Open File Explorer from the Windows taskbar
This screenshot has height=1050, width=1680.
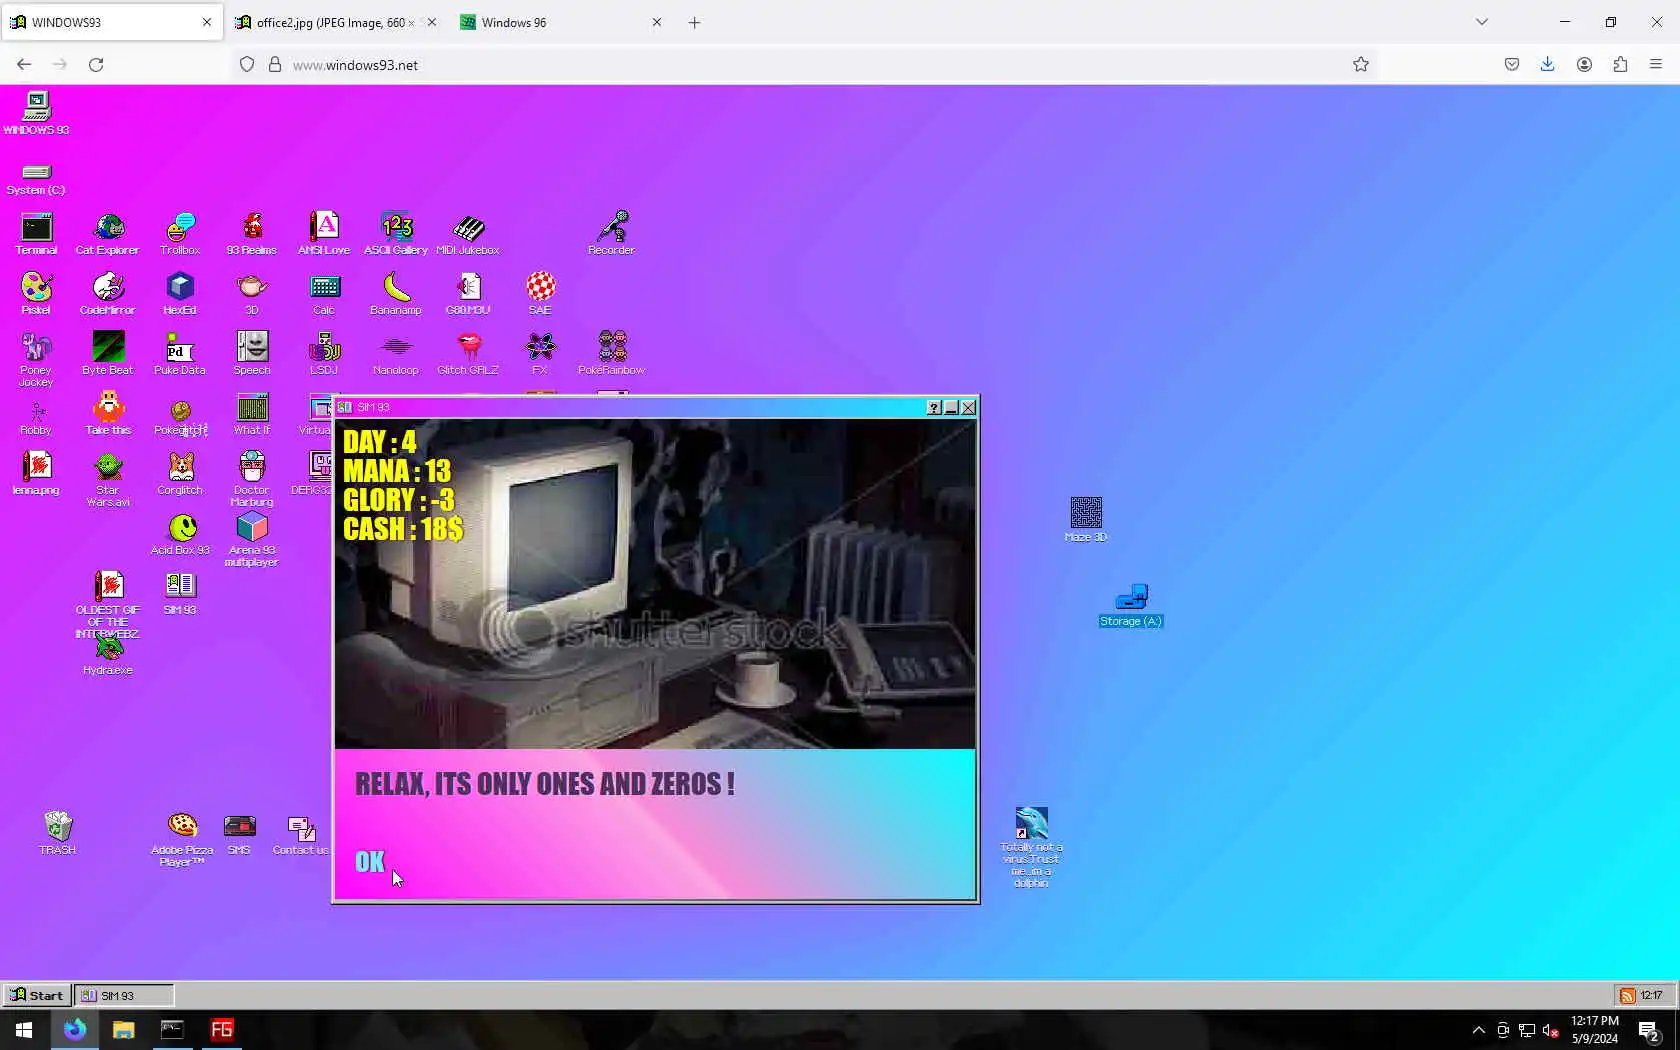123,1030
